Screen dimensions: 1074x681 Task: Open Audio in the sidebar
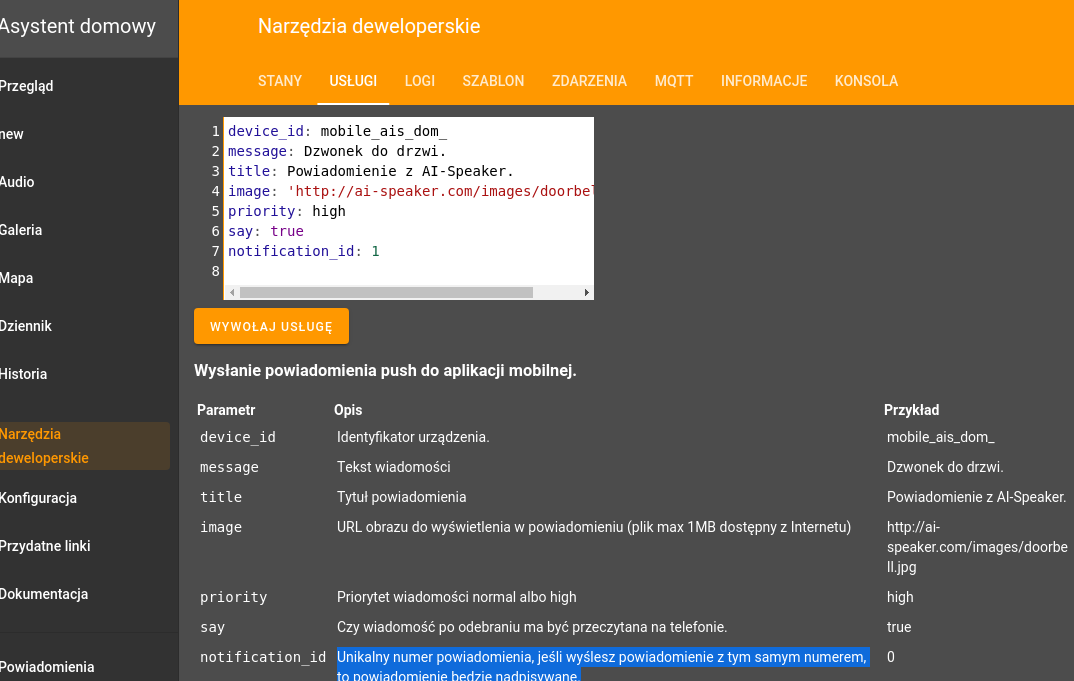[x=17, y=182]
